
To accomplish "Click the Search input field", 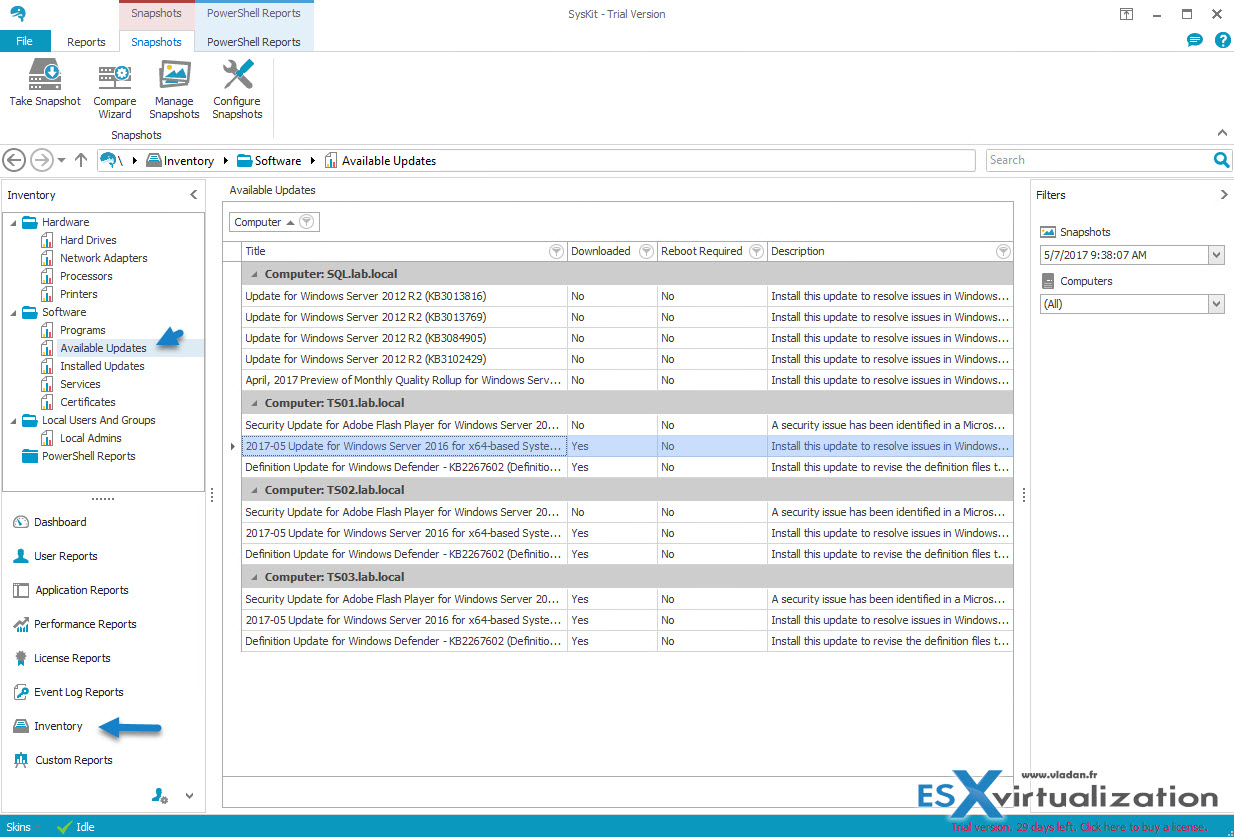I will coord(1098,160).
